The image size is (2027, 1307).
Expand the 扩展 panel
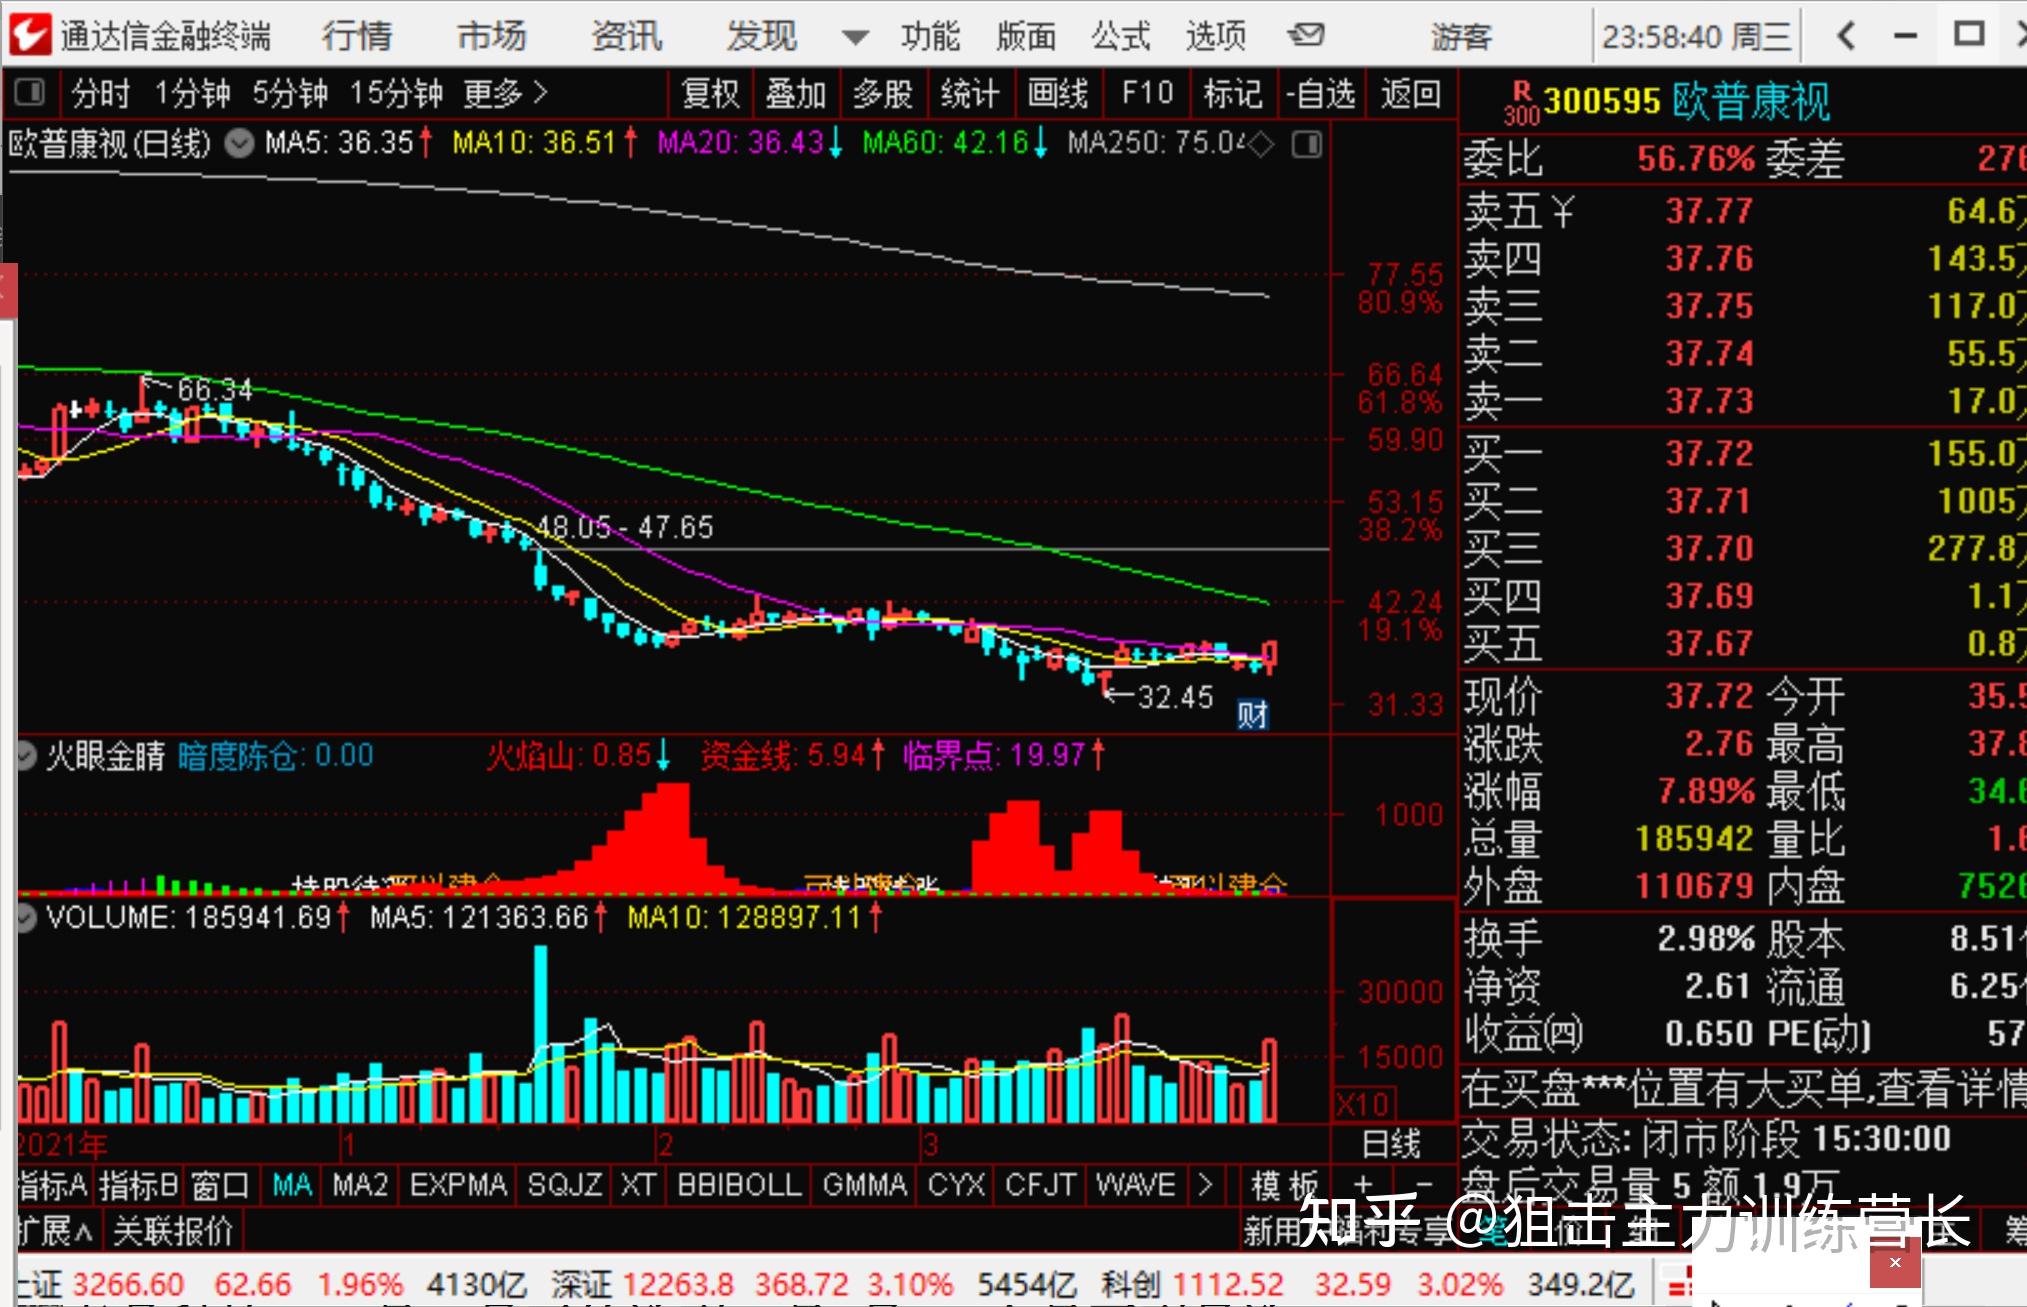coord(56,1231)
